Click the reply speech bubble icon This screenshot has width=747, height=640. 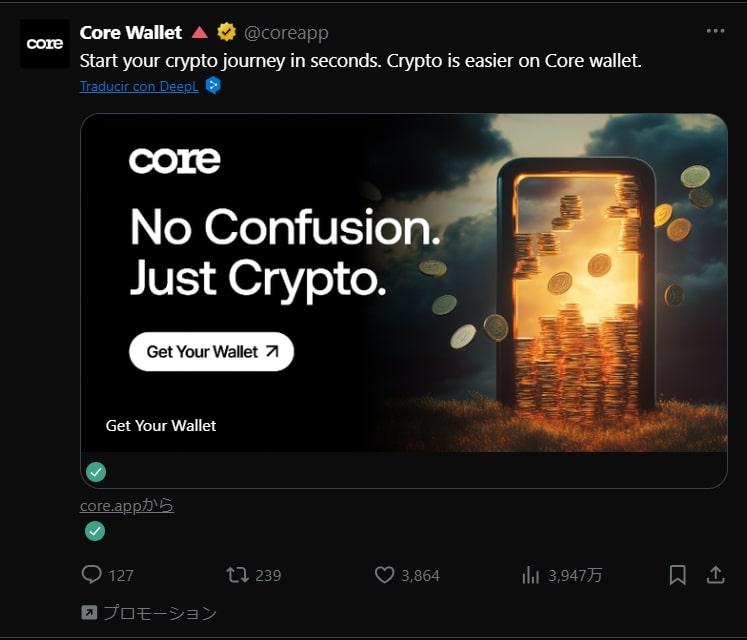pos(91,575)
